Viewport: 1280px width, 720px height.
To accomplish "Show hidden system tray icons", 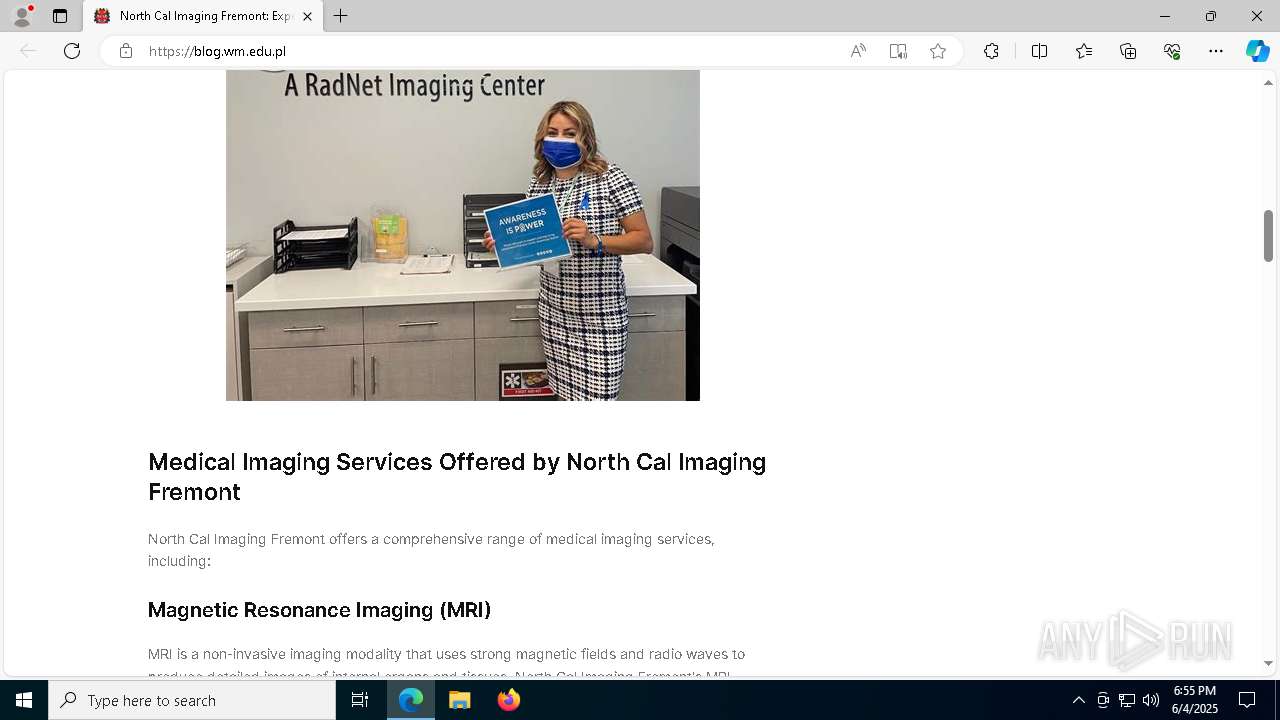I will coord(1078,700).
